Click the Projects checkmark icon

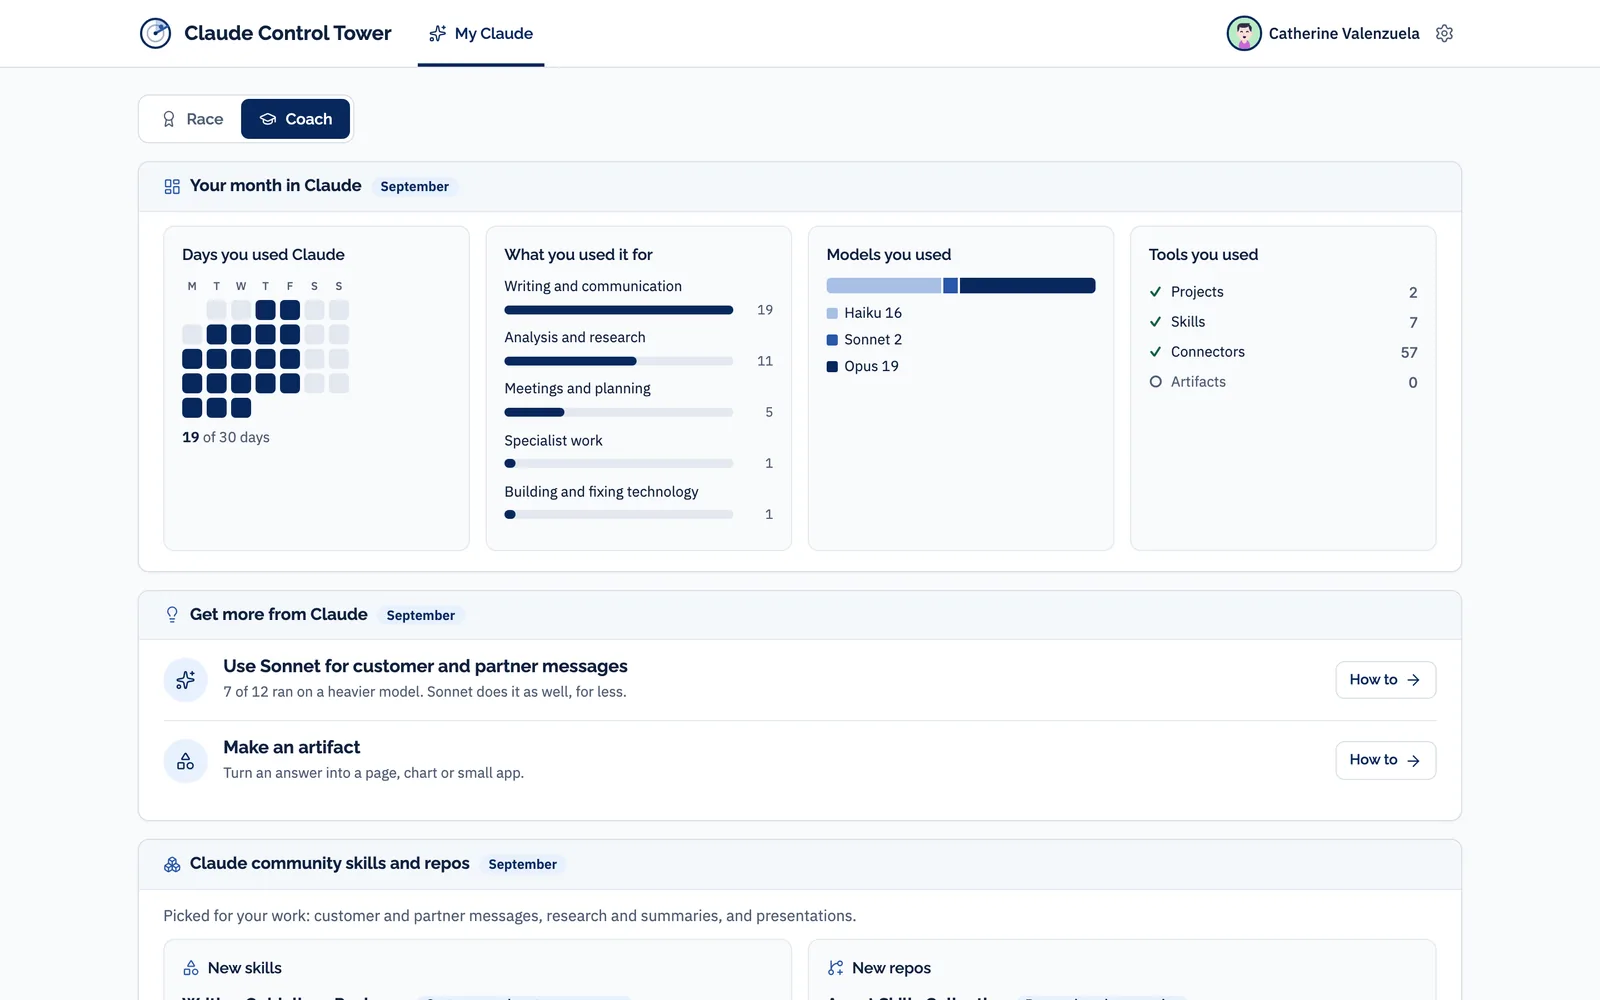pyautogui.click(x=1156, y=292)
